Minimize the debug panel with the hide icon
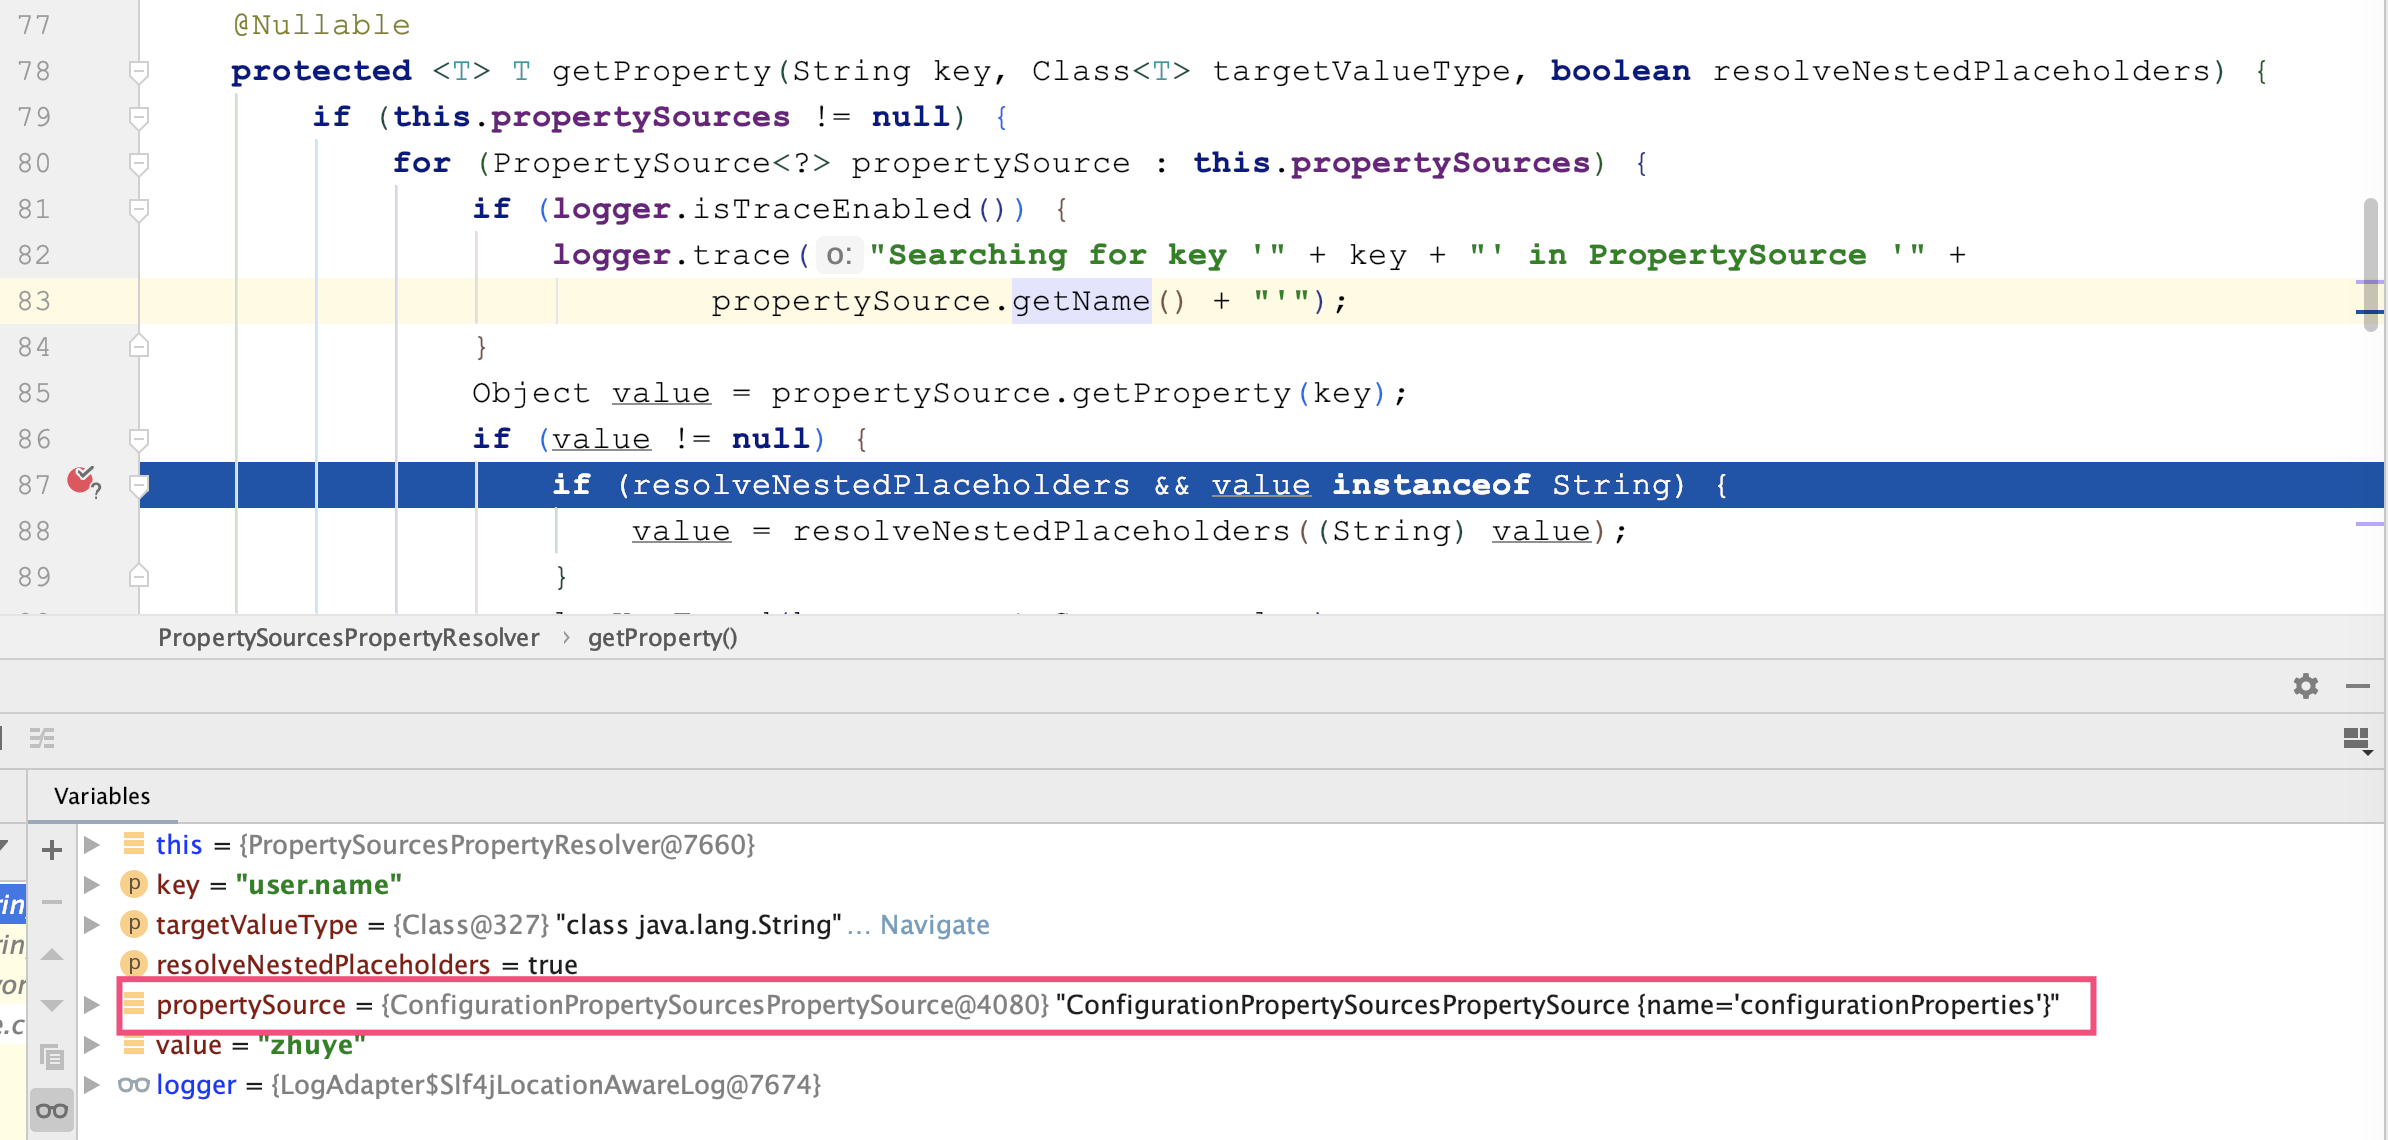 tap(2357, 686)
